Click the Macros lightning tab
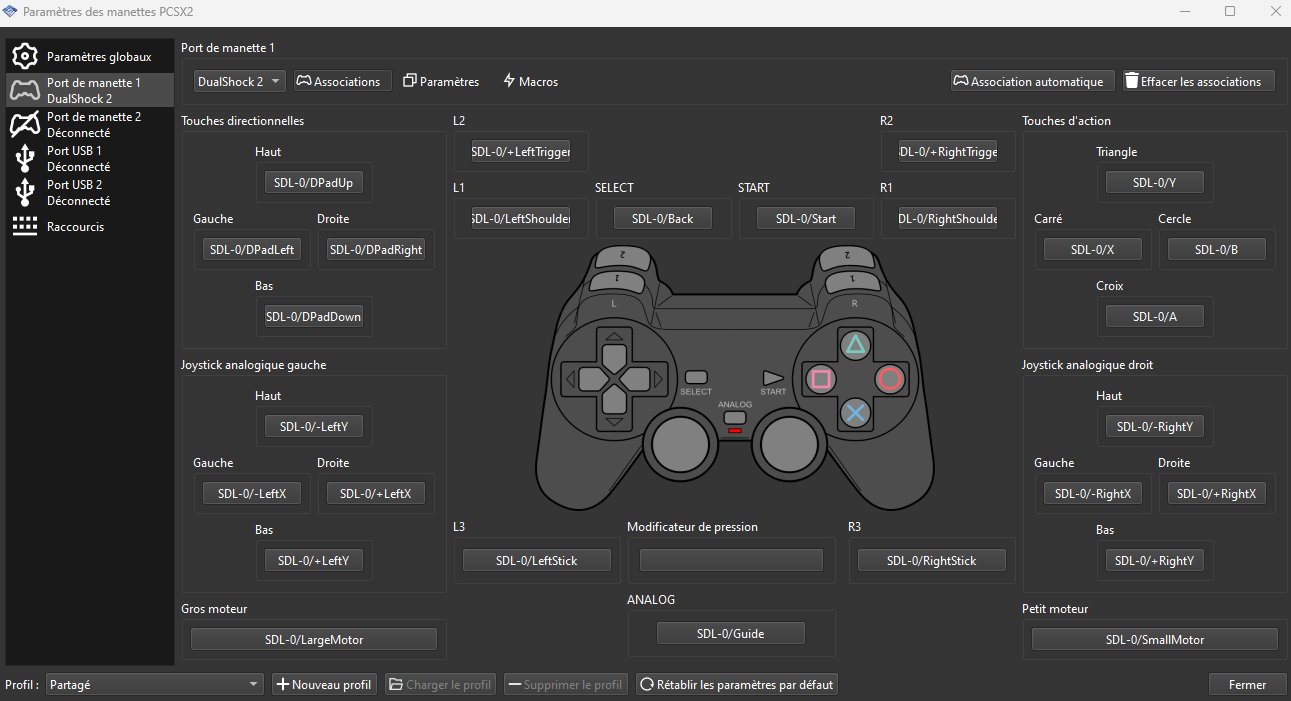Screen dimensions: 1291x701 [x=530, y=82]
